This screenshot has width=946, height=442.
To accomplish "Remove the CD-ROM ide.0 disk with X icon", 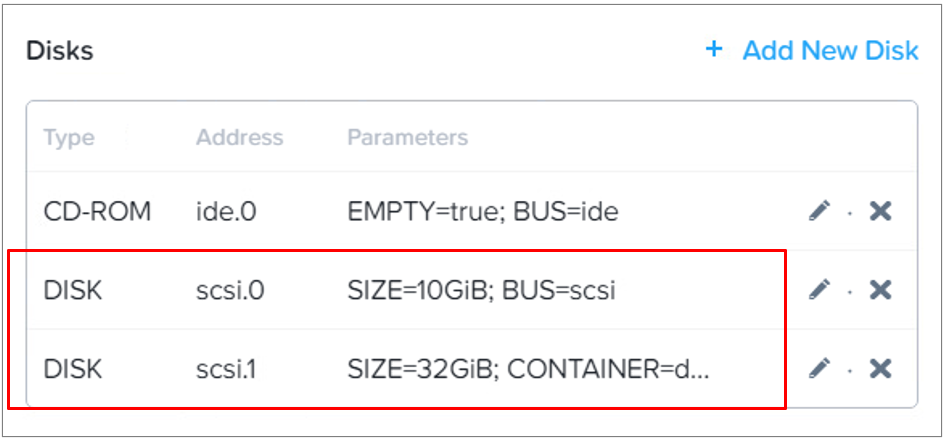I will [880, 211].
